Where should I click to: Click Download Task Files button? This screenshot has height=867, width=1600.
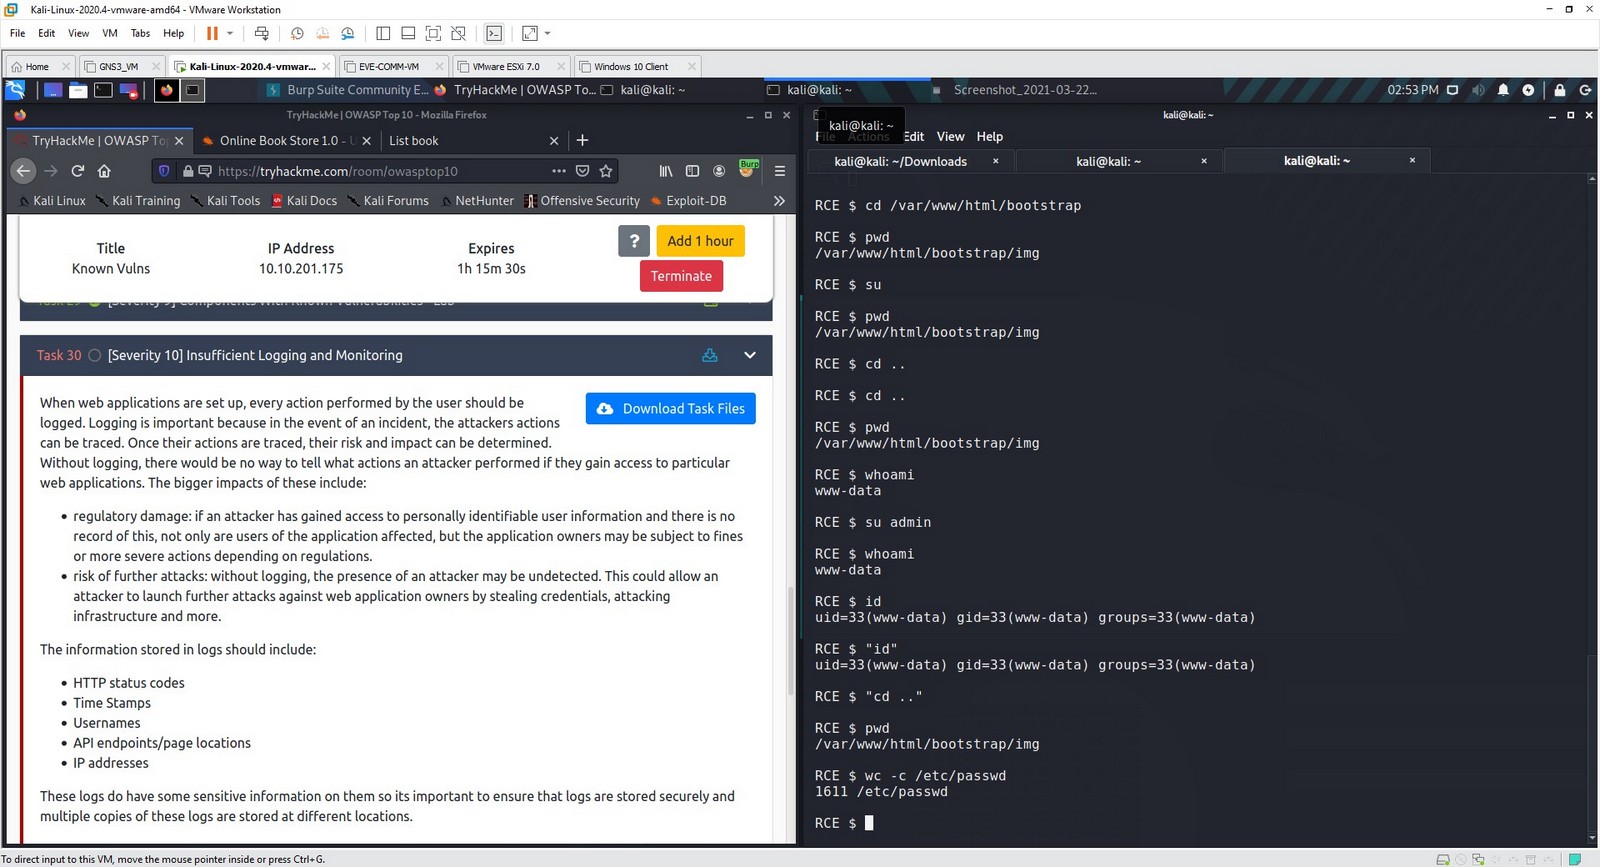pyautogui.click(x=670, y=408)
